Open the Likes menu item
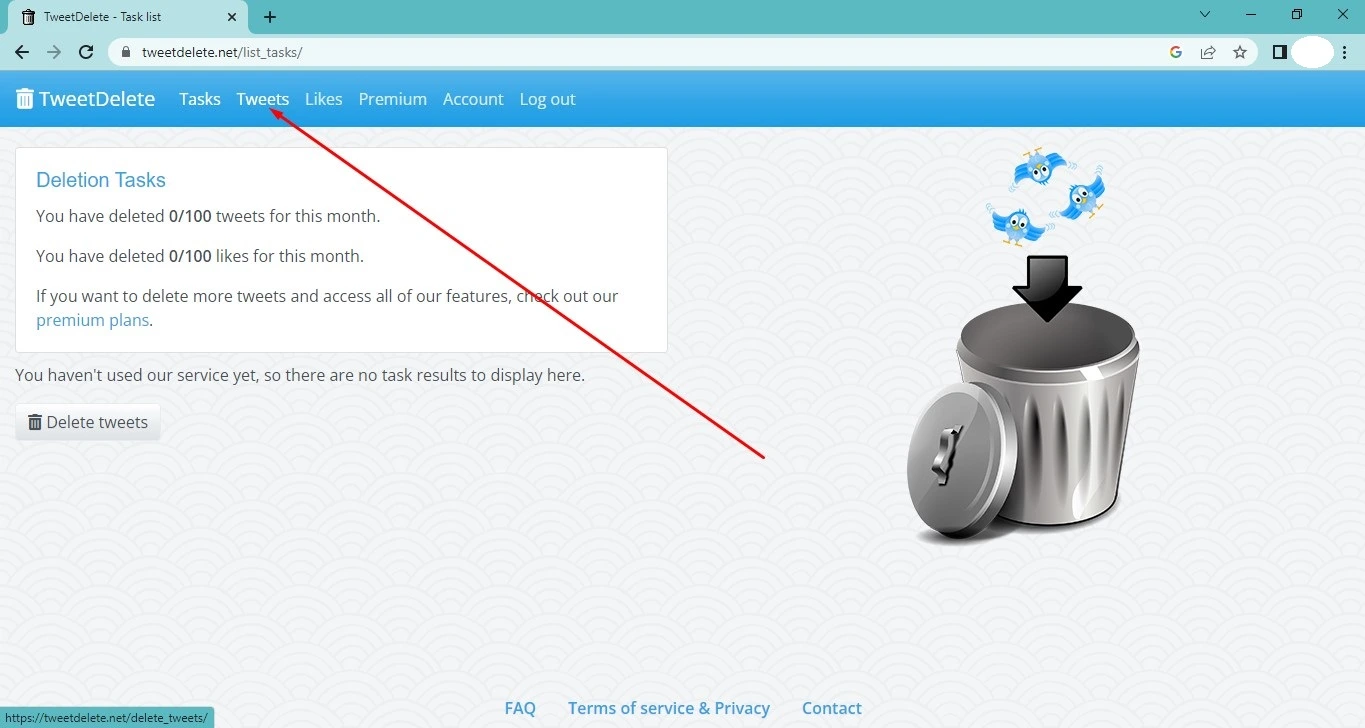 pos(324,99)
